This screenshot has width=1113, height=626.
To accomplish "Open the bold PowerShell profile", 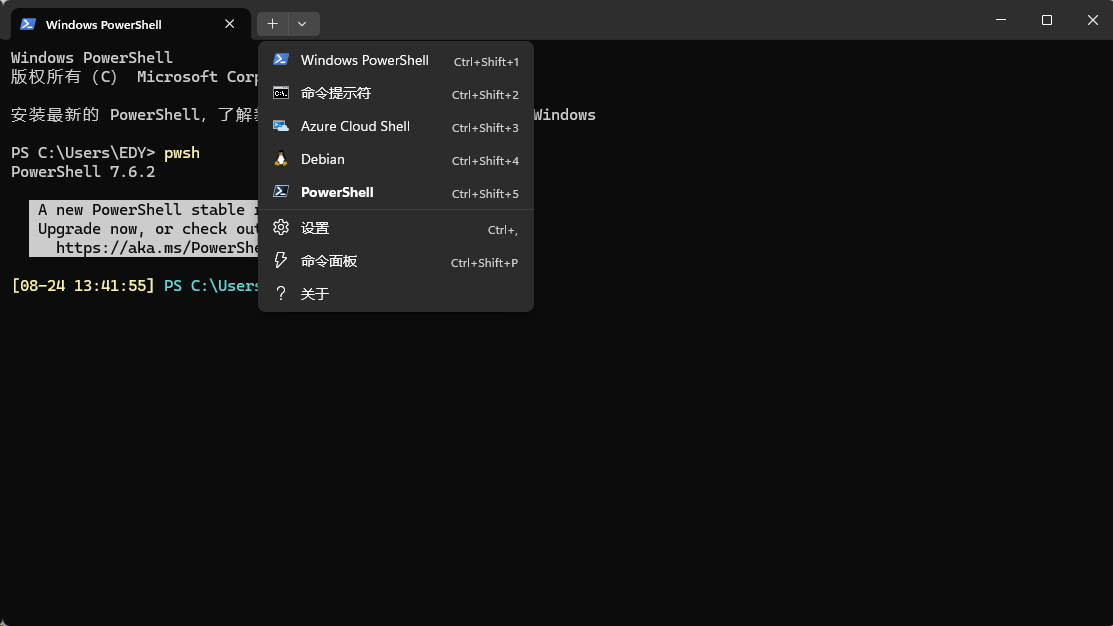I will click(x=396, y=192).
